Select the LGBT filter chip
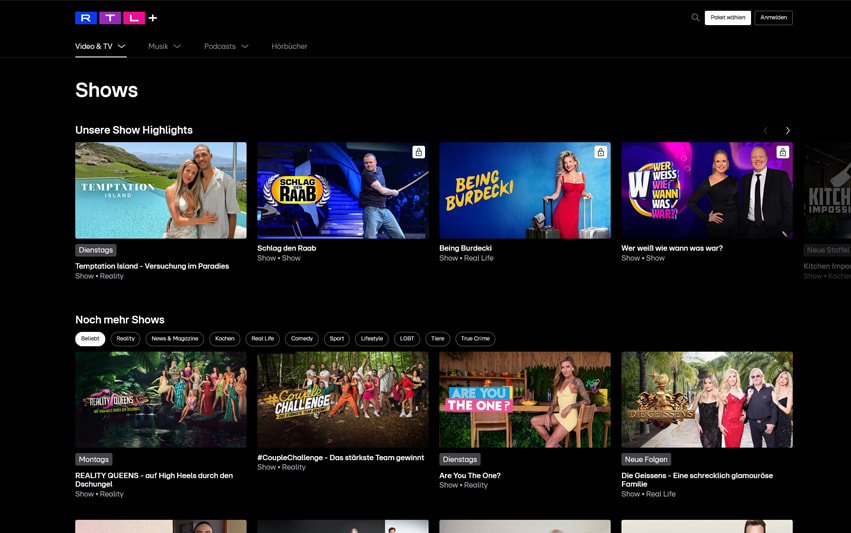The image size is (851, 533). 407,339
